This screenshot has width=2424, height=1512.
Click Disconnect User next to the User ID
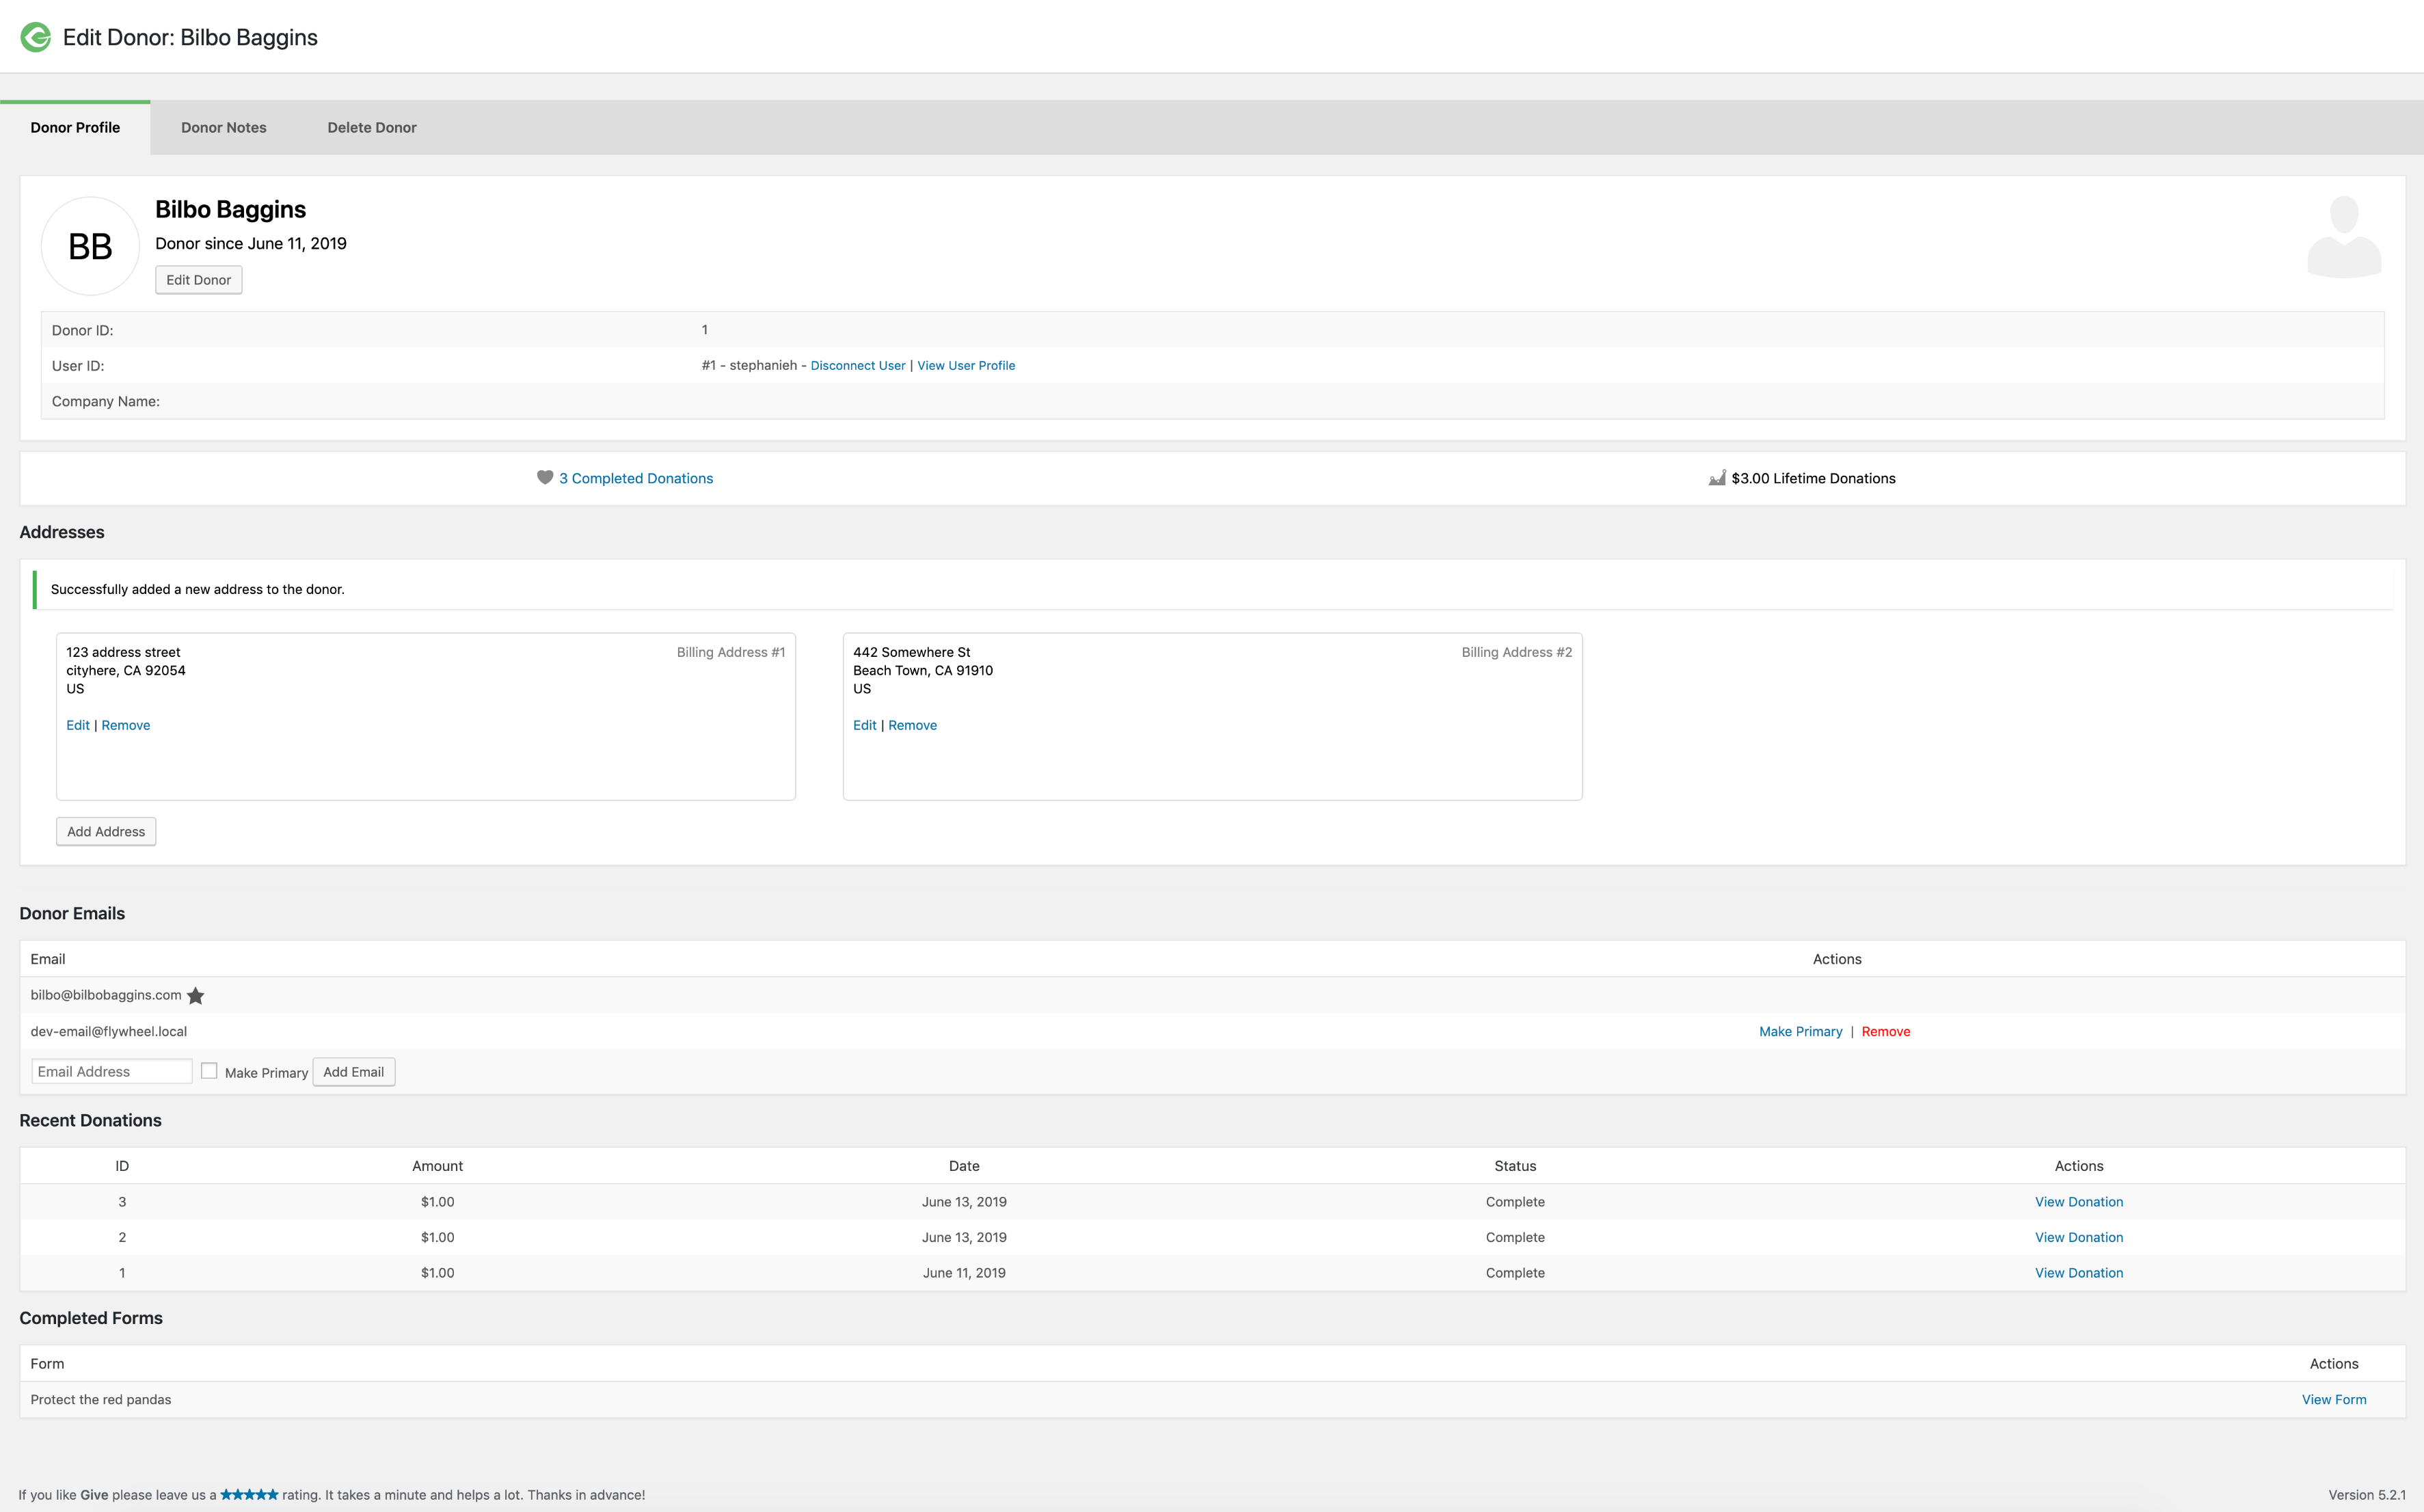point(857,365)
